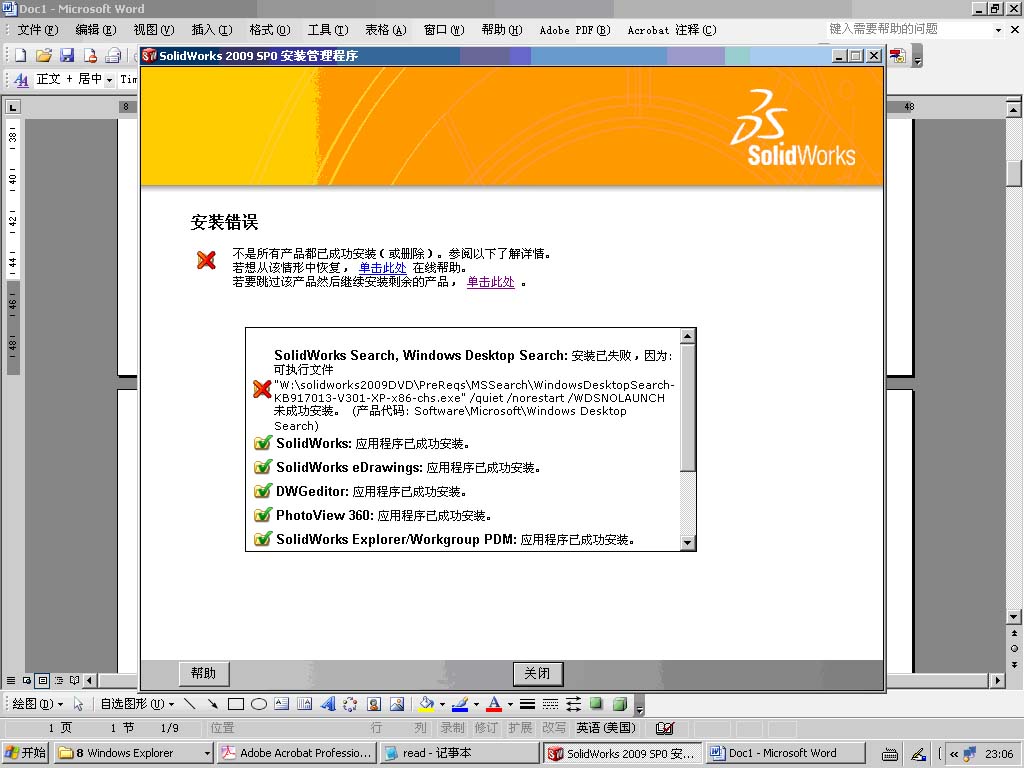Click down arrow of installer results scrollbar
This screenshot has height=768, width=1024.
click(x=687, y=543)
